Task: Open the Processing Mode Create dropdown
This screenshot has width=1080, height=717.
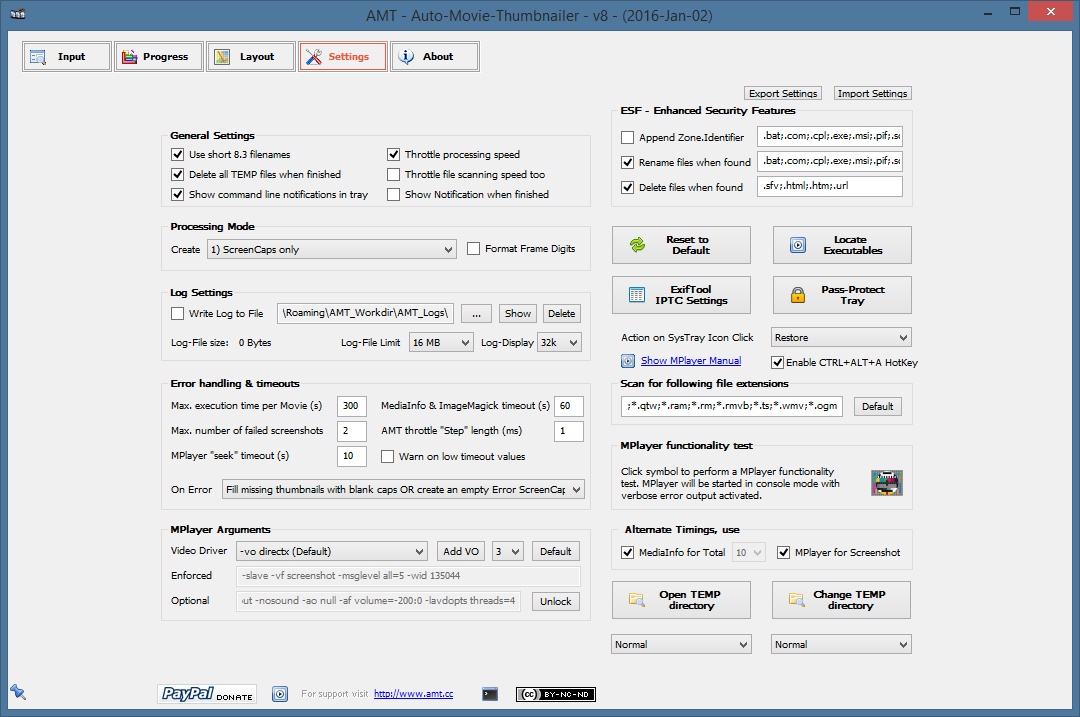Action: click(x=331, y=249)
